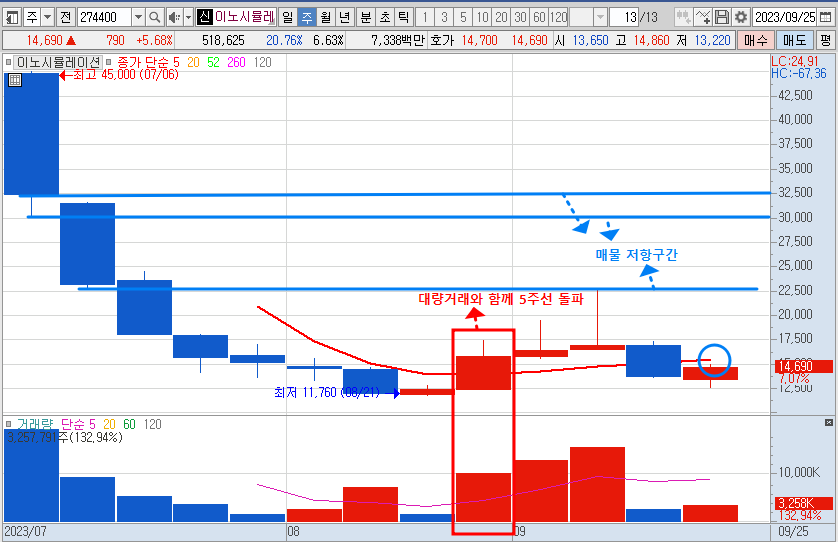This screenshot has width=838, height=542.
Task: Switch to tick (틱) chart
Action: click(404, 18)
